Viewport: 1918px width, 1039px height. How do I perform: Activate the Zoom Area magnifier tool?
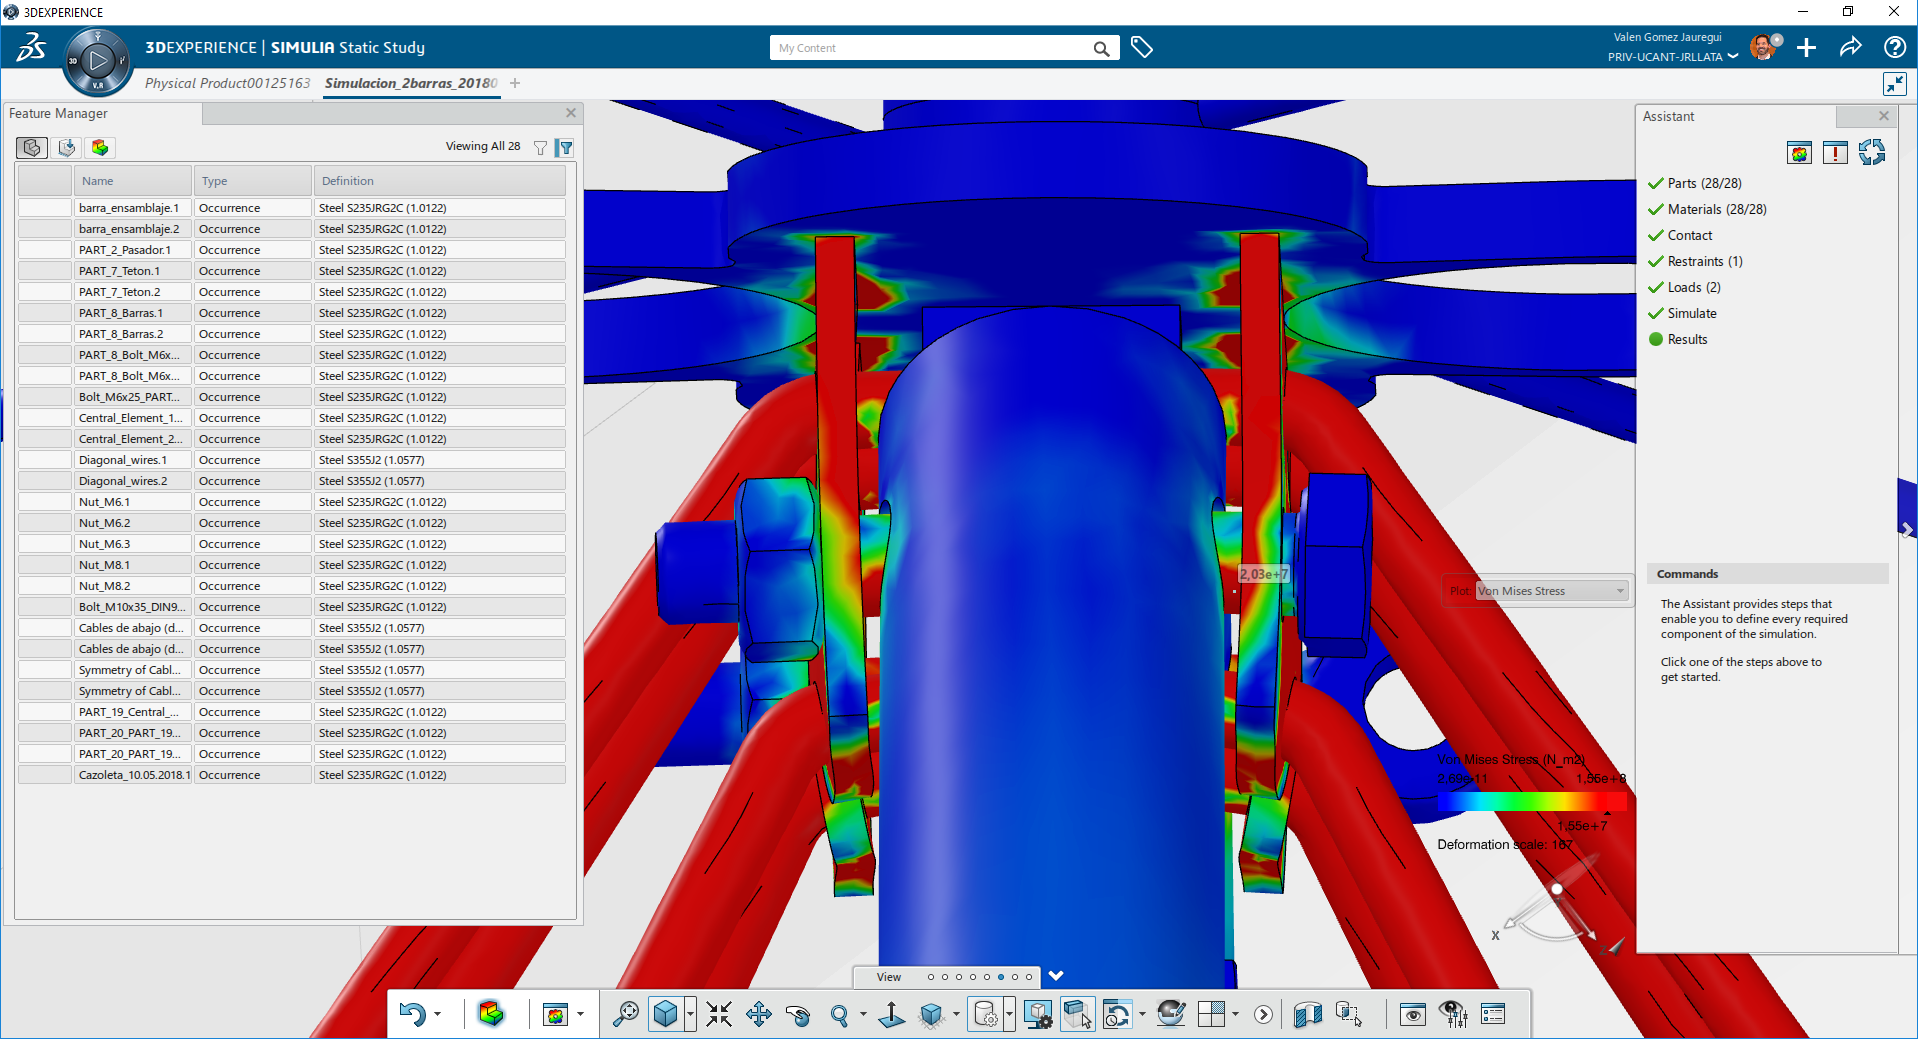pyautogui.click(x=626, y=1014)
